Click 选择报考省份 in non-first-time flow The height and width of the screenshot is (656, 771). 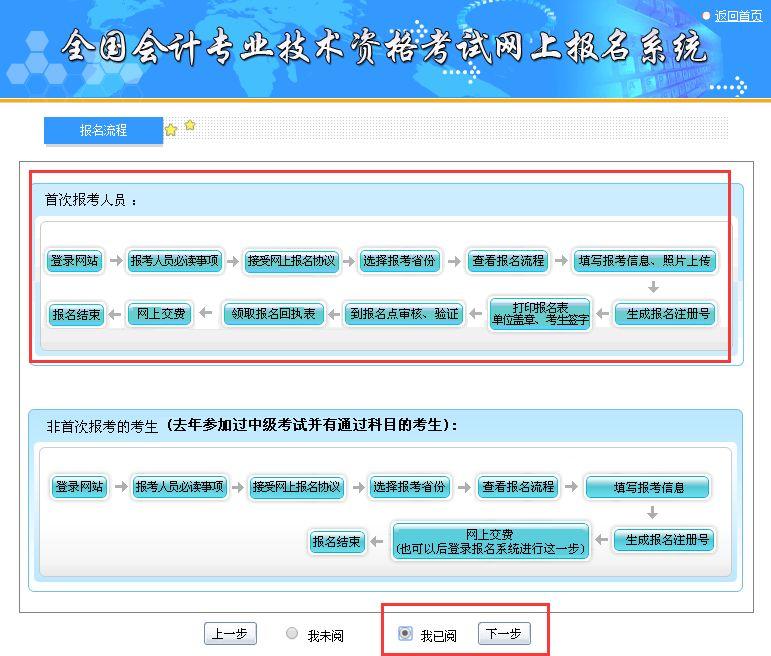click(x=409, y=487)
